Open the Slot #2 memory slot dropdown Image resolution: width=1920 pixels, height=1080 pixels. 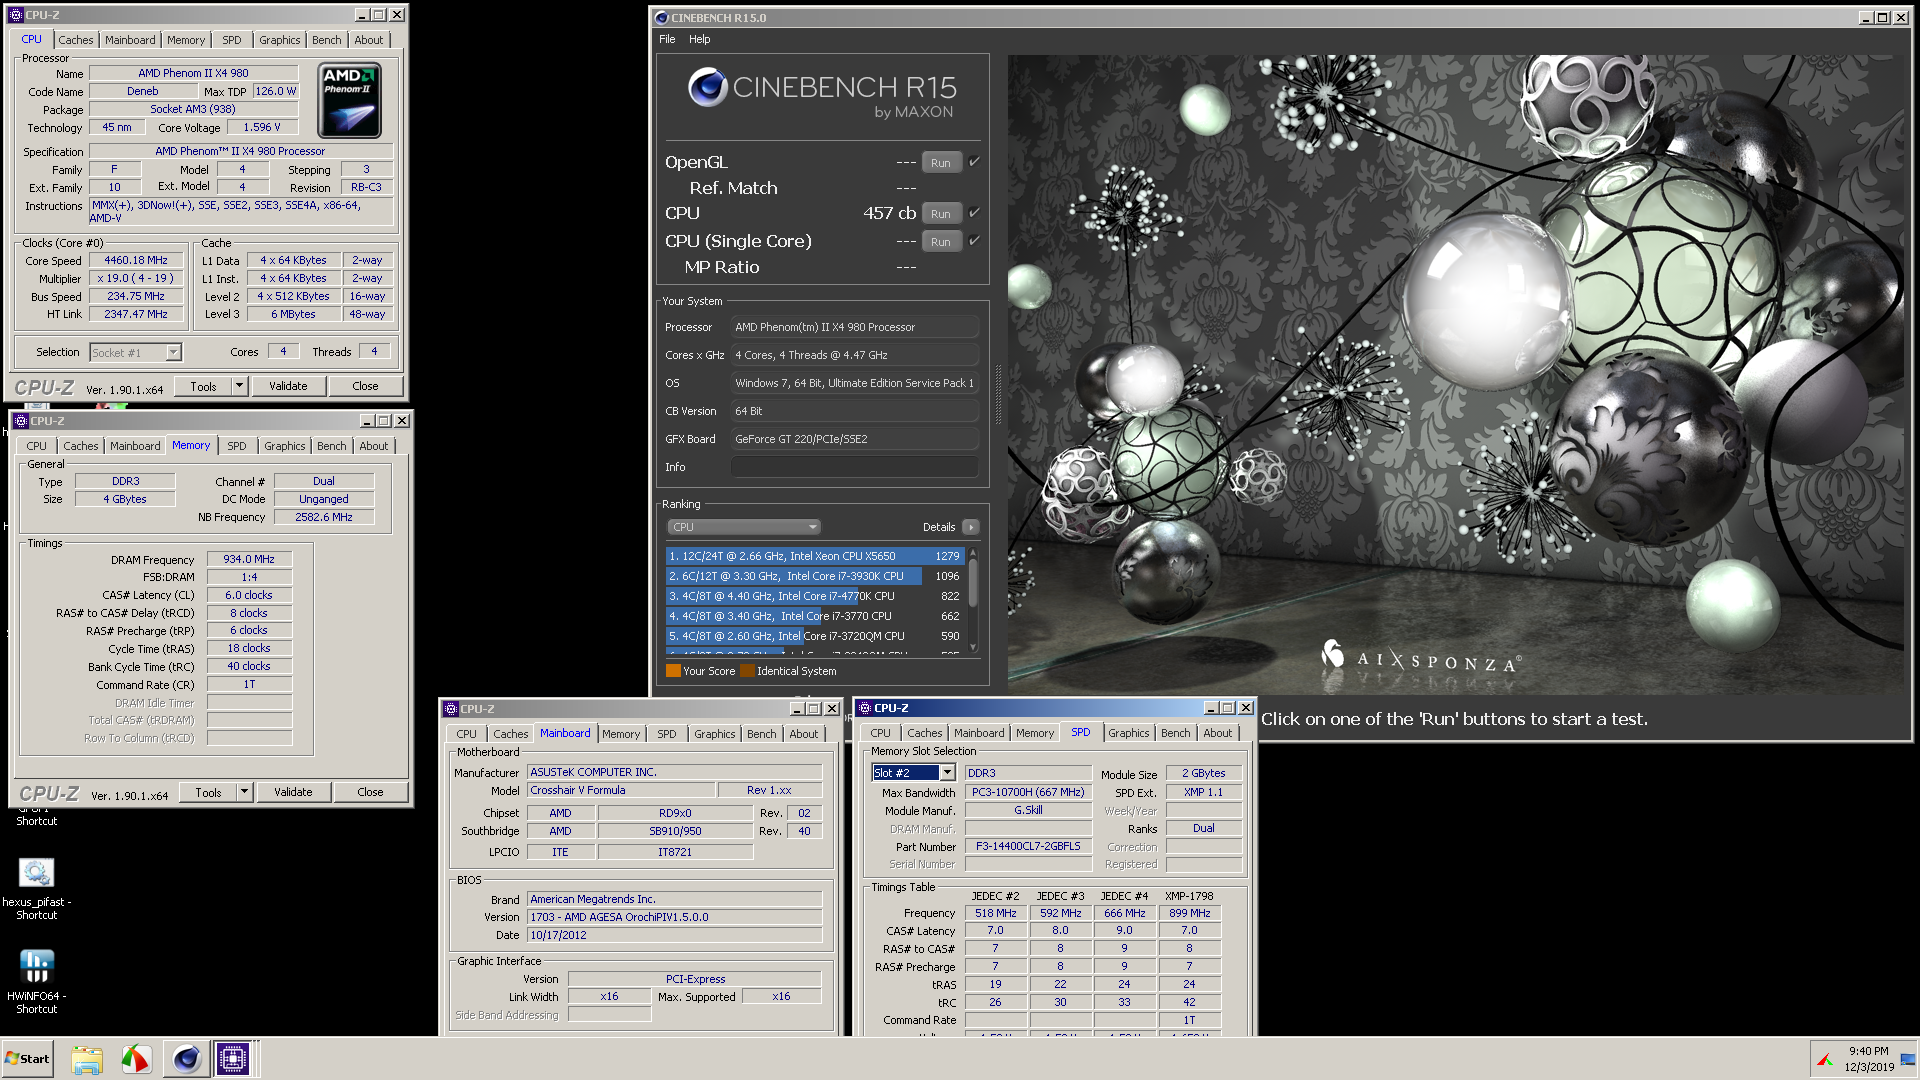click(946, 773)
